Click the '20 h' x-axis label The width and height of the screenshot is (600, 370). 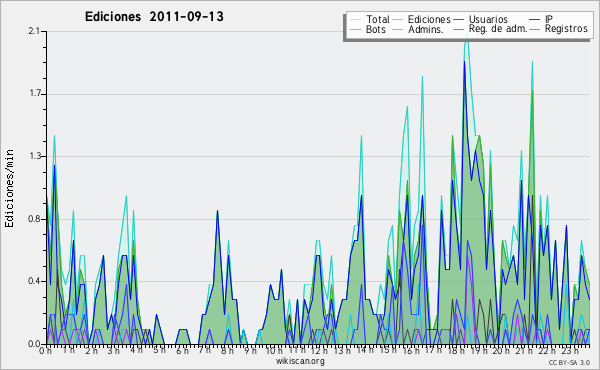coord(501,350)
